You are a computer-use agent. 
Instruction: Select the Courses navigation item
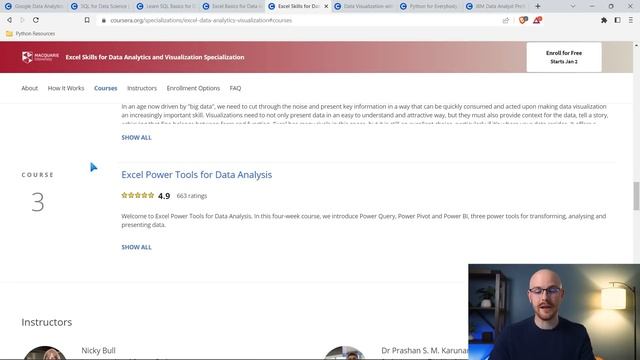tap(106, 88)
